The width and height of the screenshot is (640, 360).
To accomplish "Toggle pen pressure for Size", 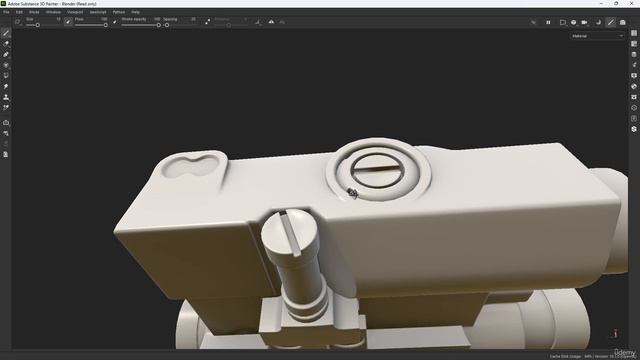I will click(x=68, y=22).
